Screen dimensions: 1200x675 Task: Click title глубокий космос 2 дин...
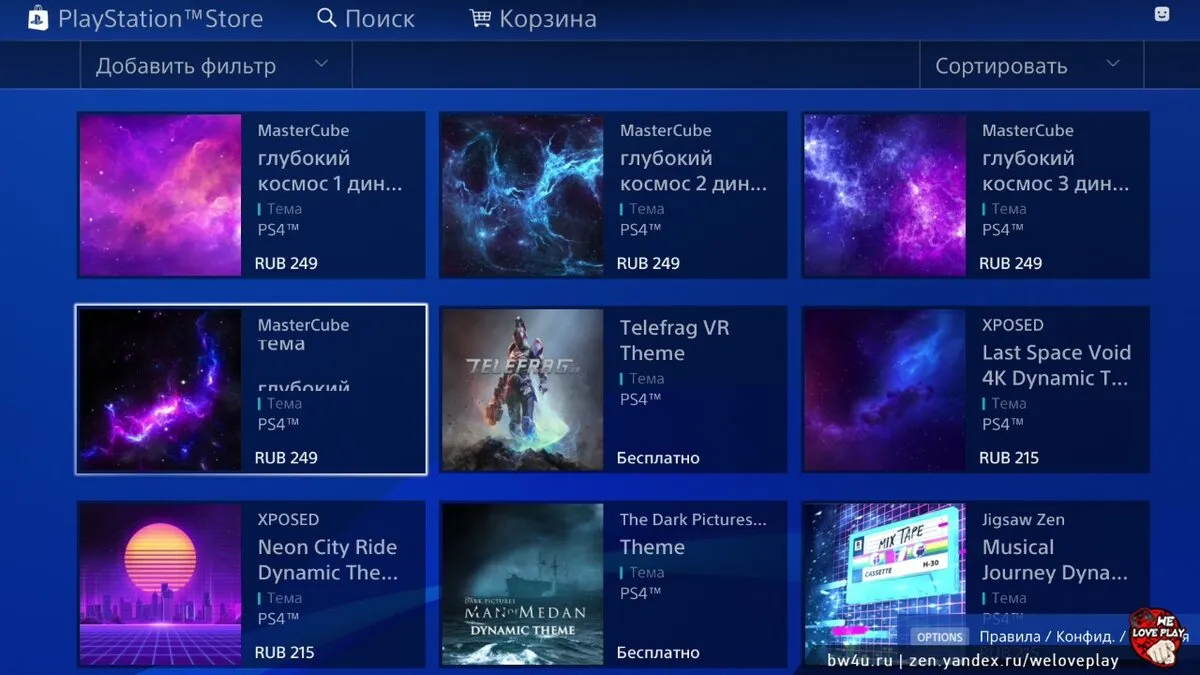tap(693, 171)
